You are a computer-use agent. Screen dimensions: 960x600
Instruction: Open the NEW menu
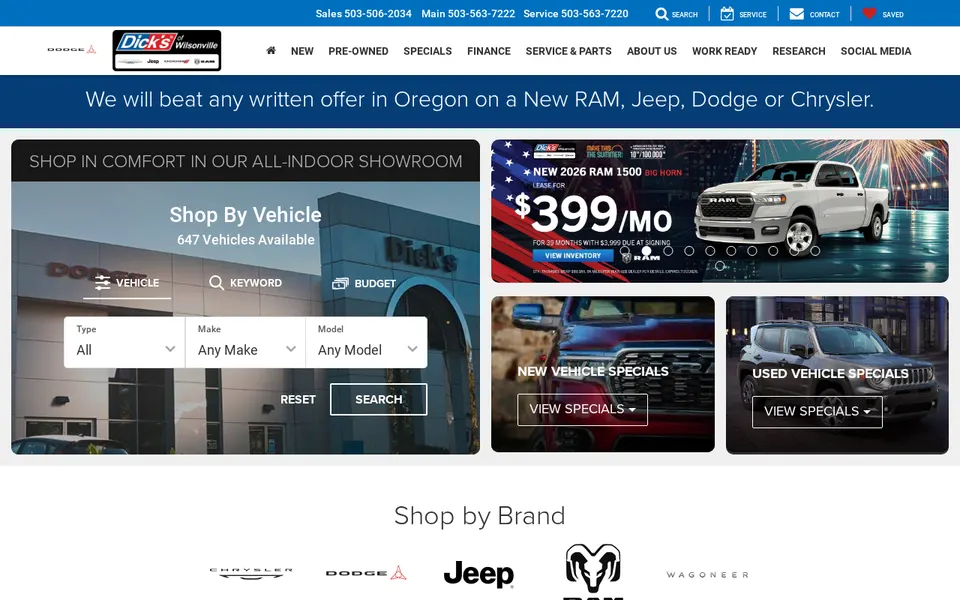pyautogui.click(x=302, y=51)
